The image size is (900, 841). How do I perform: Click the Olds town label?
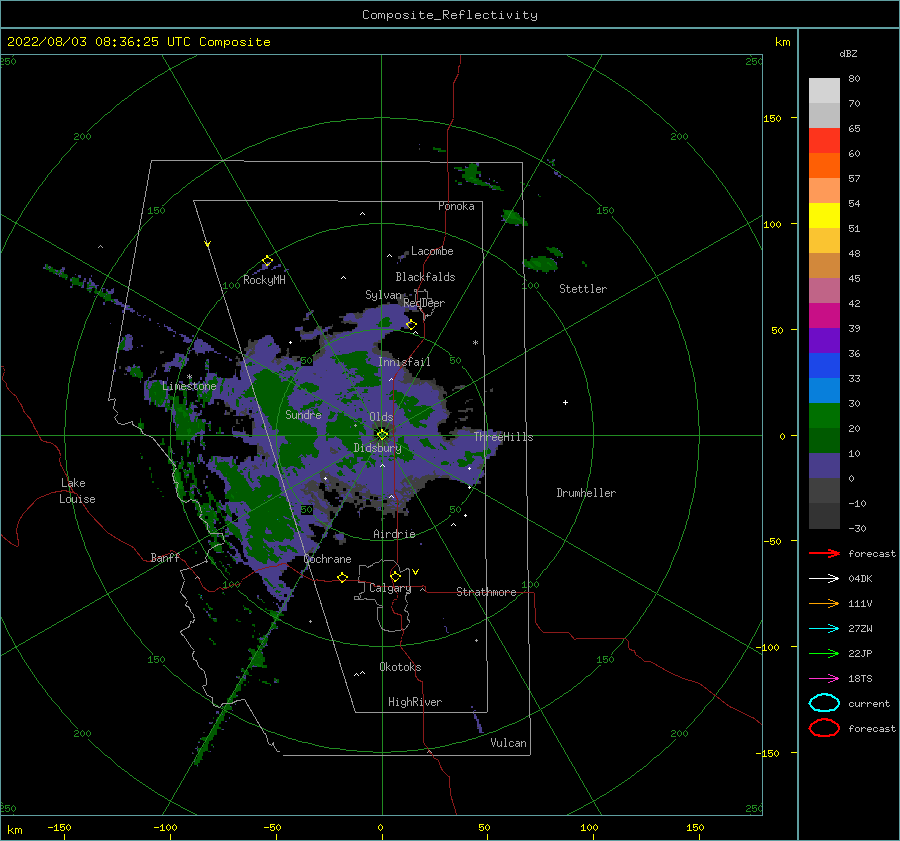click(x=381, y=417)
